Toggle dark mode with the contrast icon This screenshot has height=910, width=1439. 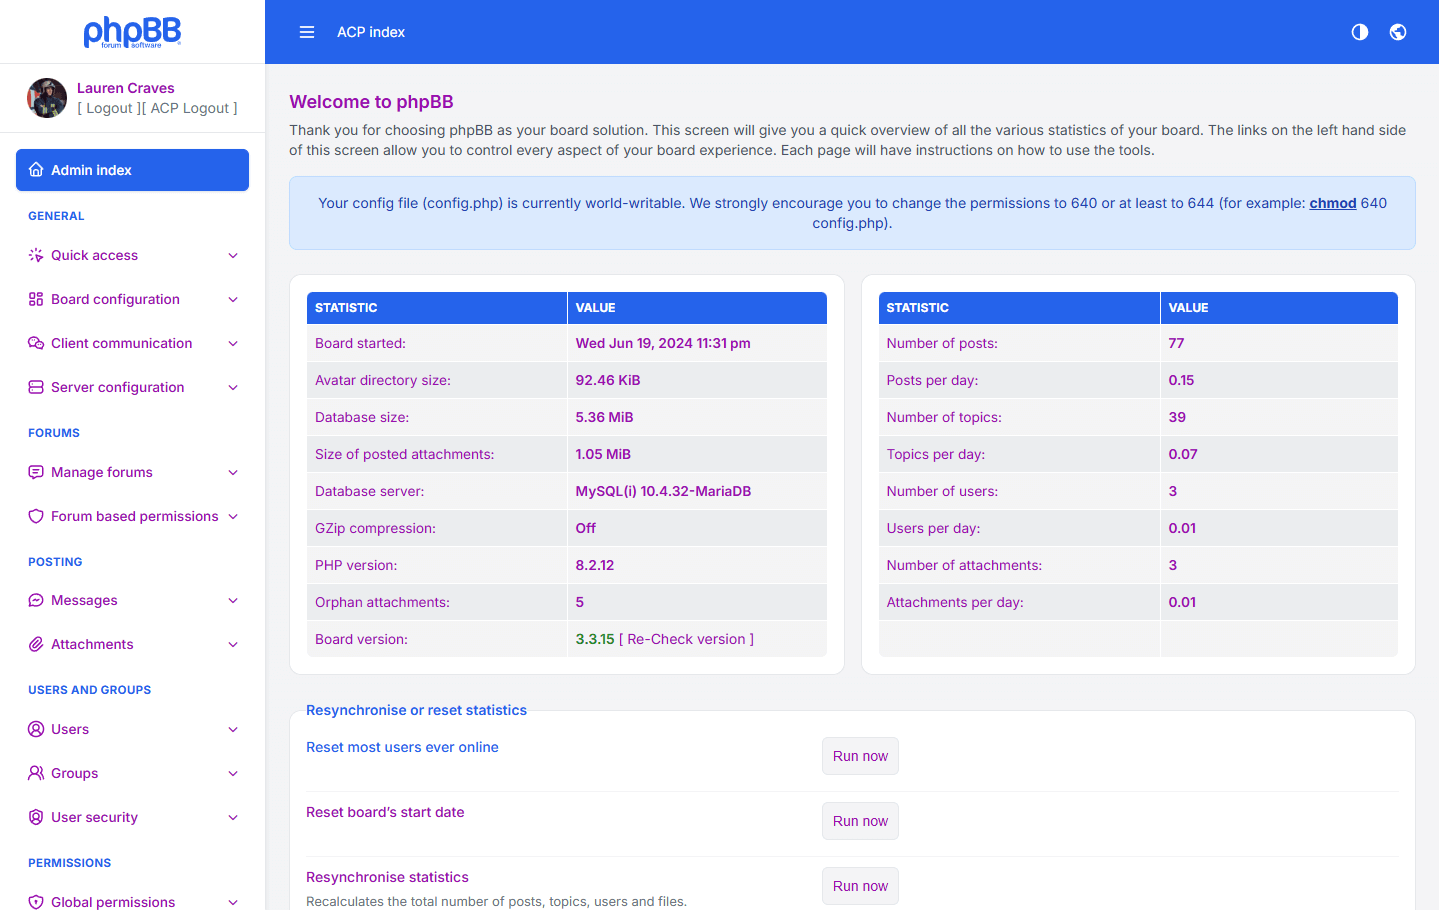[1359, 31]
